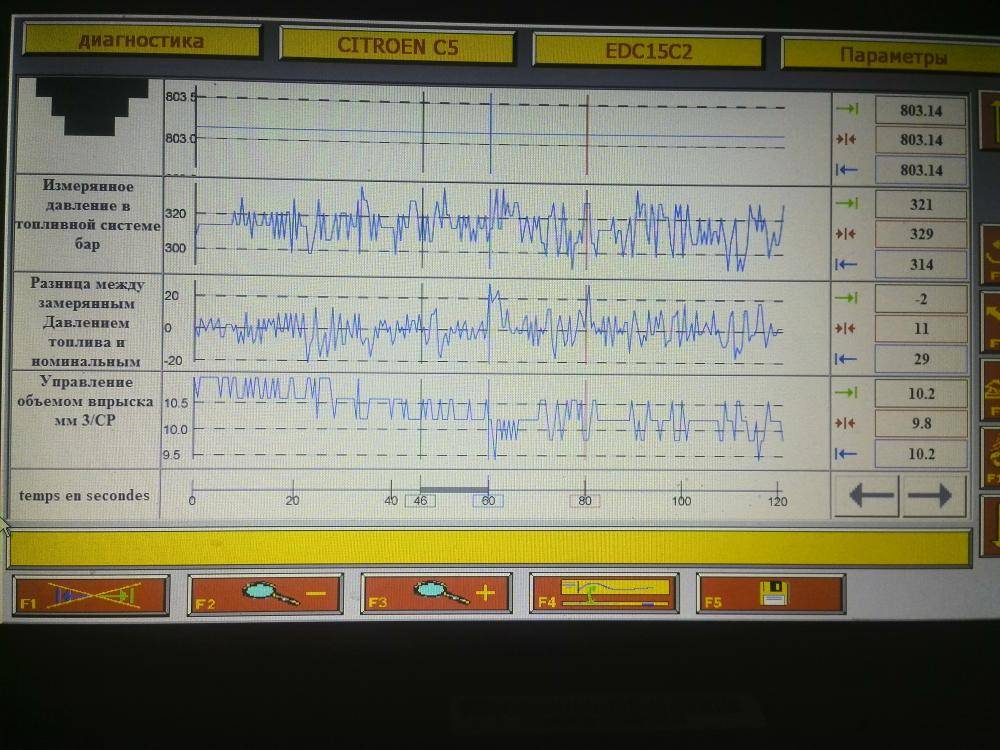The height and width of the screenshot is (750, 1000).
Task: Save recording with the F5 floppy disk
Action: [770, 593]
